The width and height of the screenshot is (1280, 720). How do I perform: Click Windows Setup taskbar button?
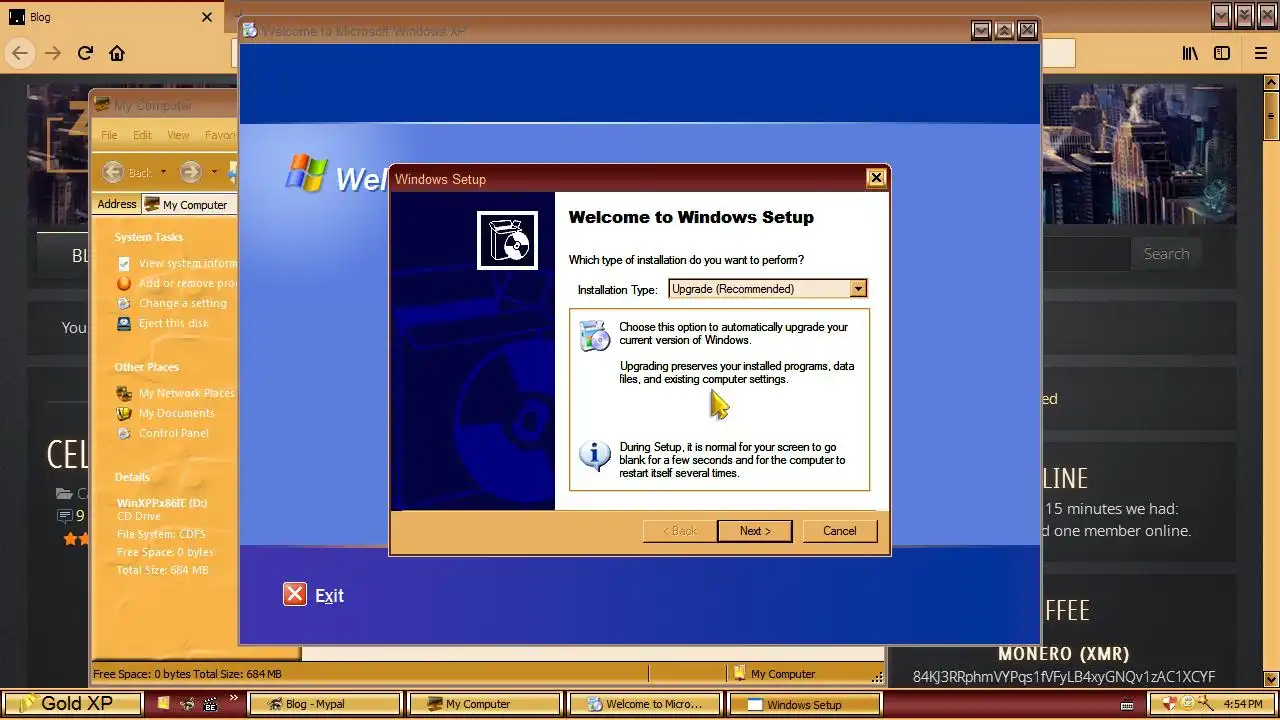click(805, 704)
